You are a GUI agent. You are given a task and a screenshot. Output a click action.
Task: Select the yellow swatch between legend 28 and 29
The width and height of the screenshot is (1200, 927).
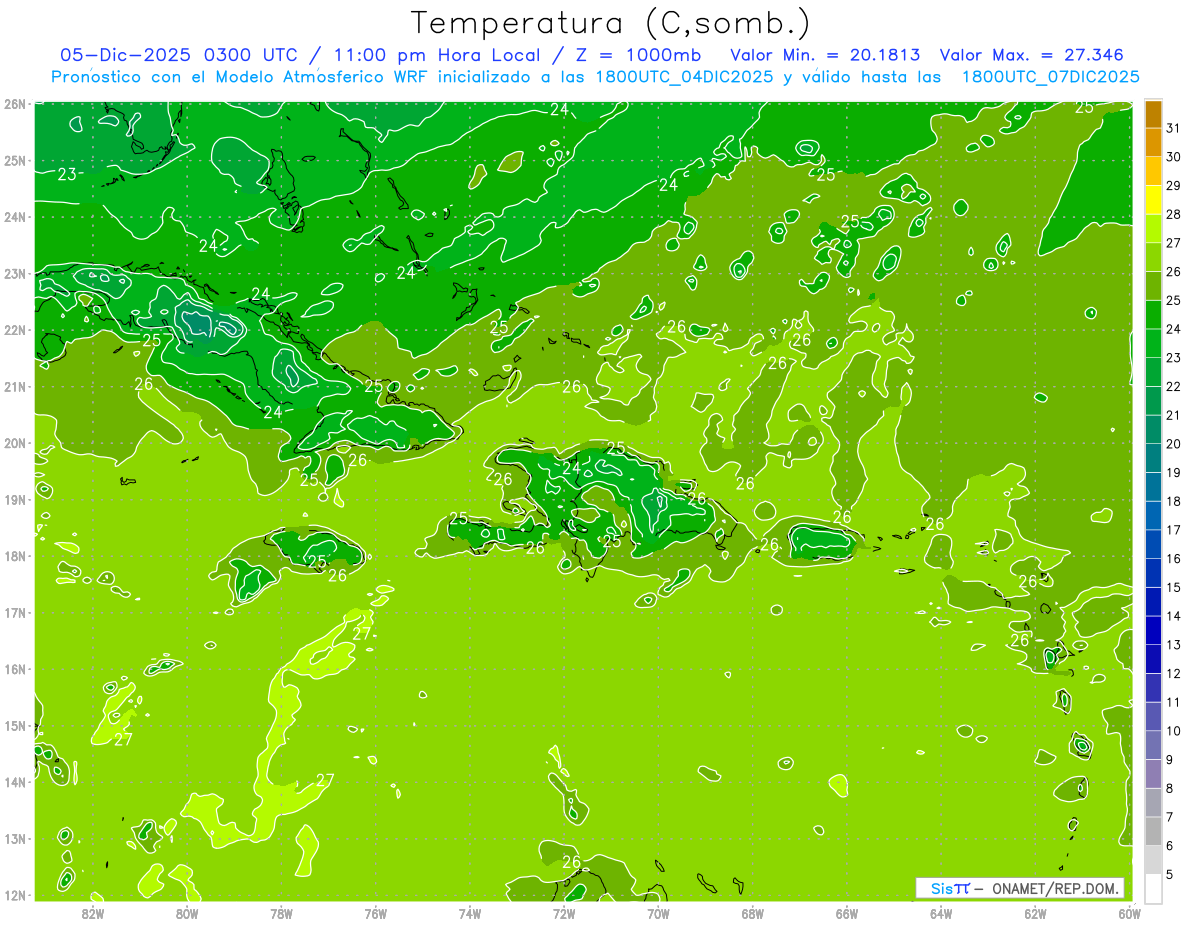tap(1154, 200)
